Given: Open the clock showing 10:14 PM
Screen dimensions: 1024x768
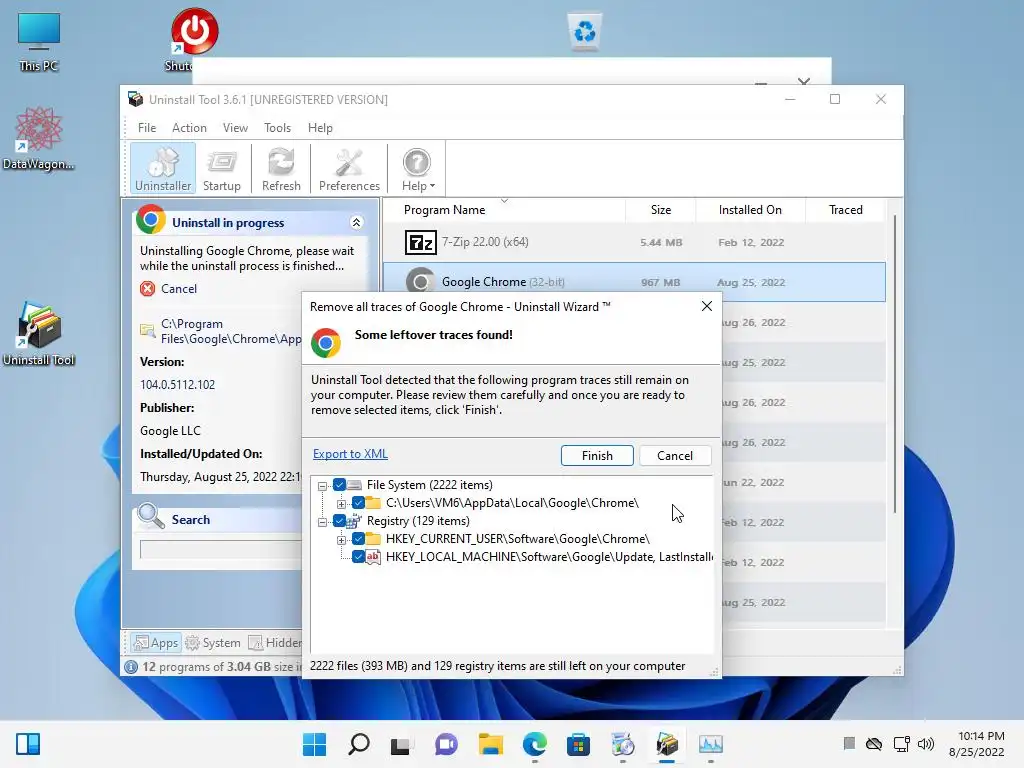Looking at the screenshot, I should (x=976, y=744).
